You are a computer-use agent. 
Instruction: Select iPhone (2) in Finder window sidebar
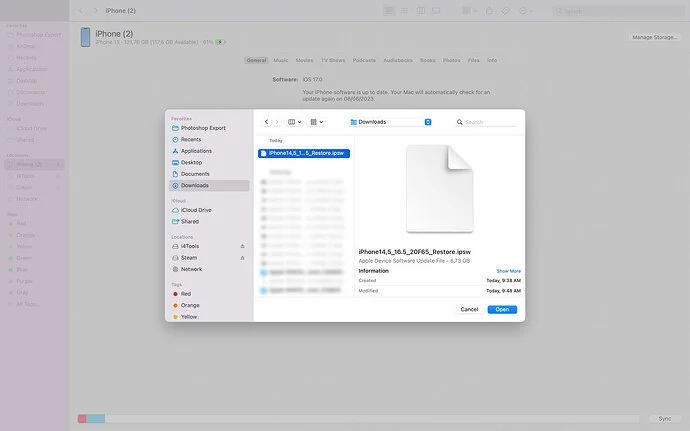[34, 165]
